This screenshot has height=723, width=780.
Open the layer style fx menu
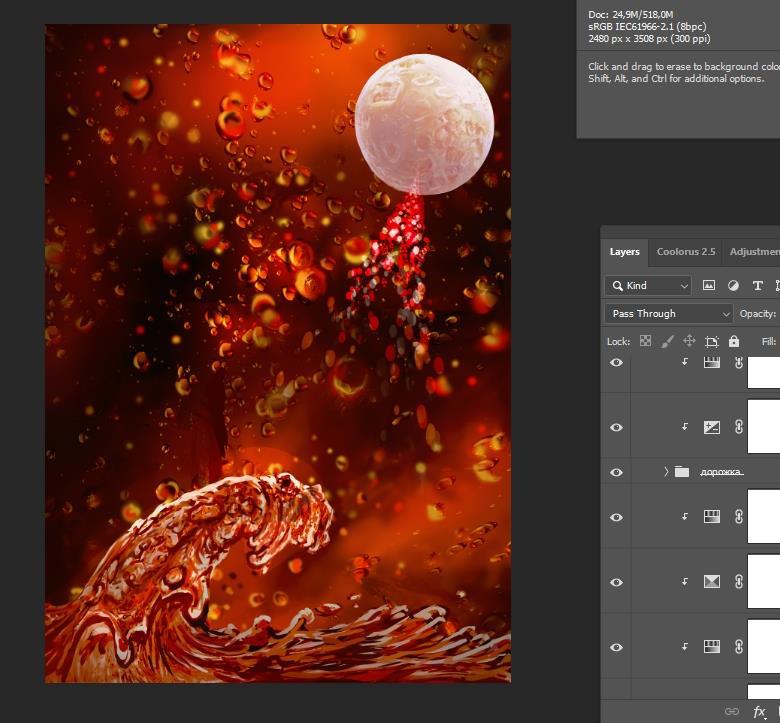(759, 711)
